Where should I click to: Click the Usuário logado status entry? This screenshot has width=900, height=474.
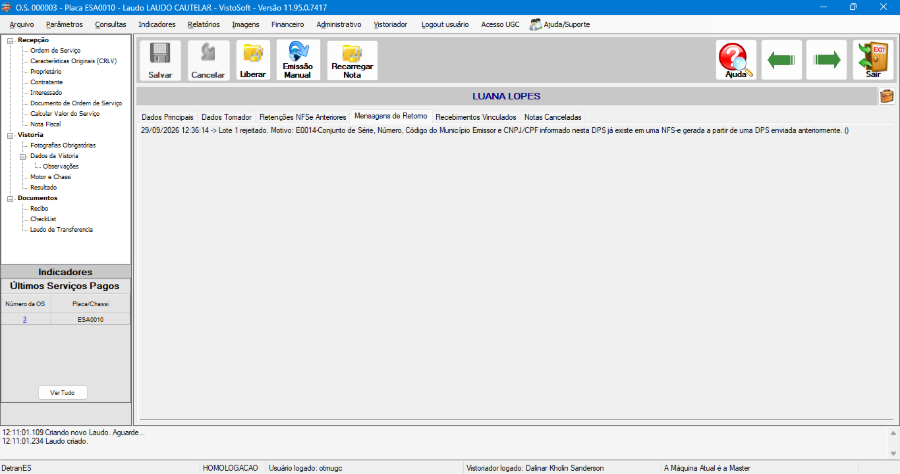point(305,468)
